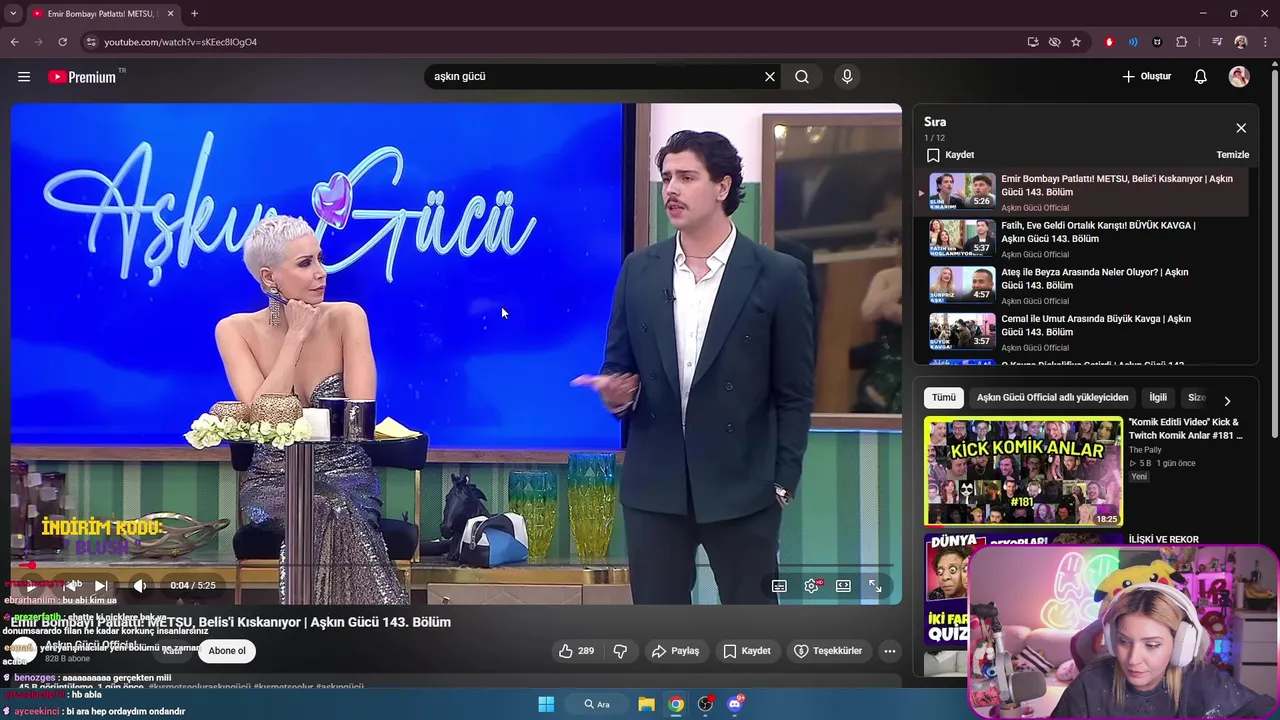Open the Komik Editli Video Kick & Twitch title
The height and width of the screenshot is (720, 1280).
click(x=1186, y=429)
